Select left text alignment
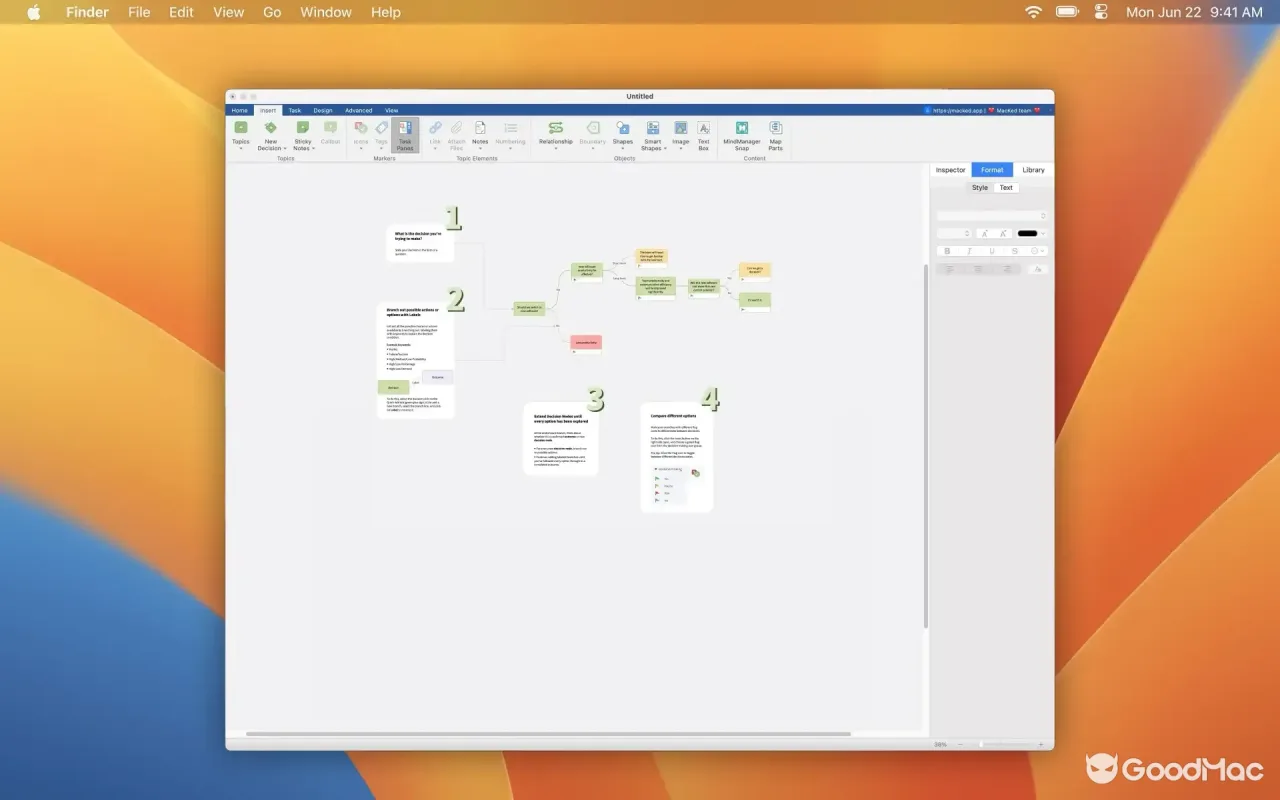Screen dimensions: 1280x800 point(949,269)
